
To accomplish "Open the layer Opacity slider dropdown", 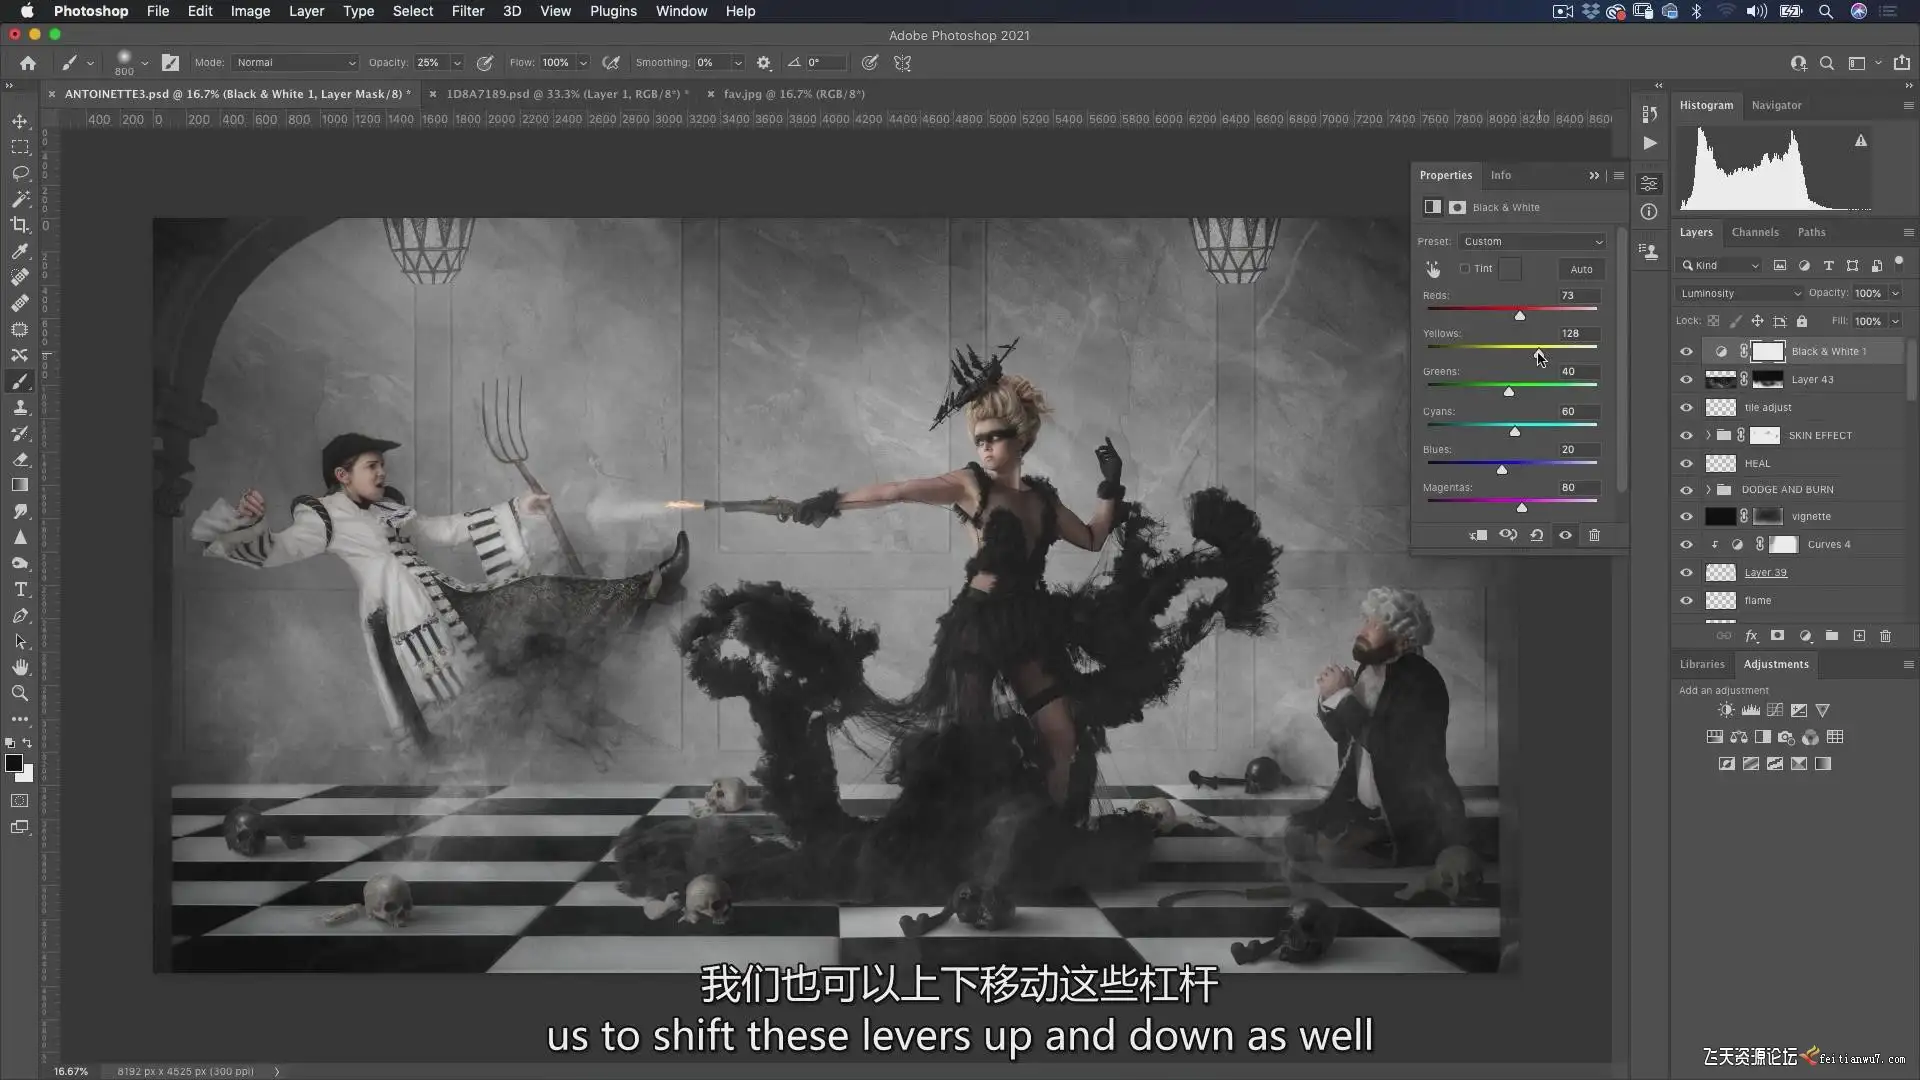I will pyautogui.click(x=1895, y=293).
